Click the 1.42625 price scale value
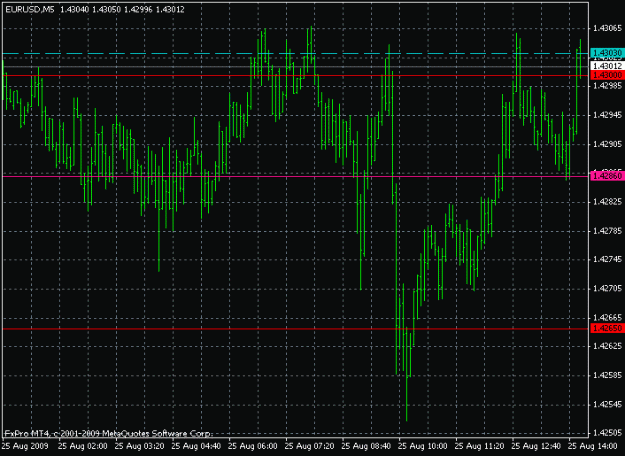 [x=607, y=346]
